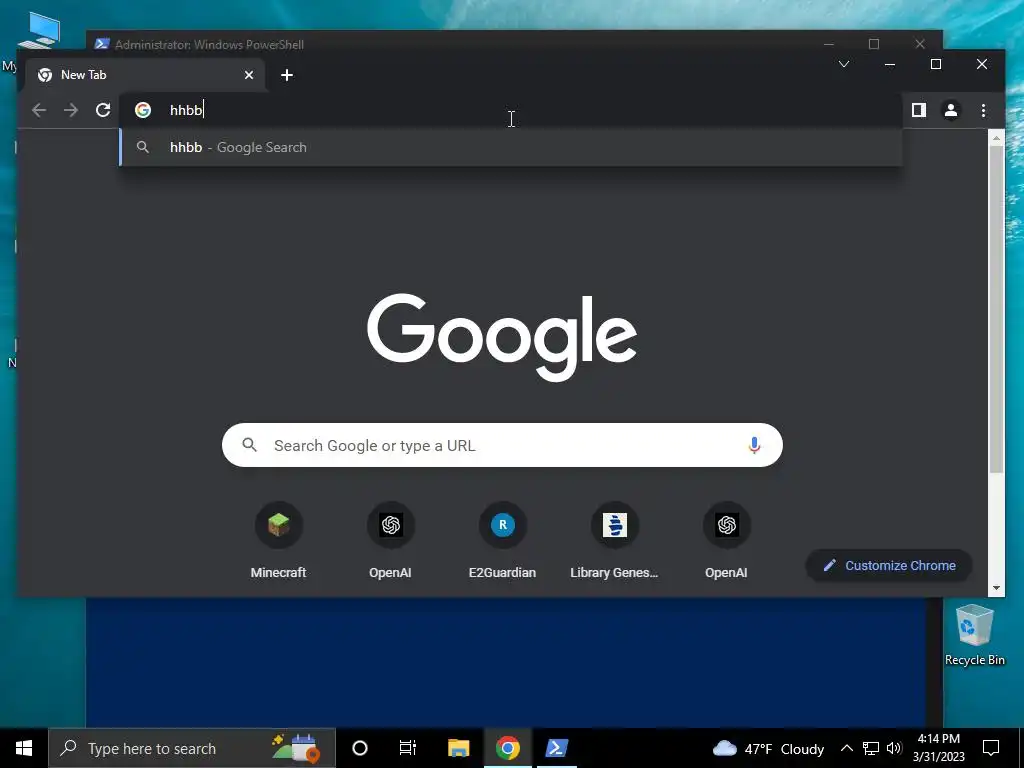
Task: Click the Google logo
Action: pos(502,336)
